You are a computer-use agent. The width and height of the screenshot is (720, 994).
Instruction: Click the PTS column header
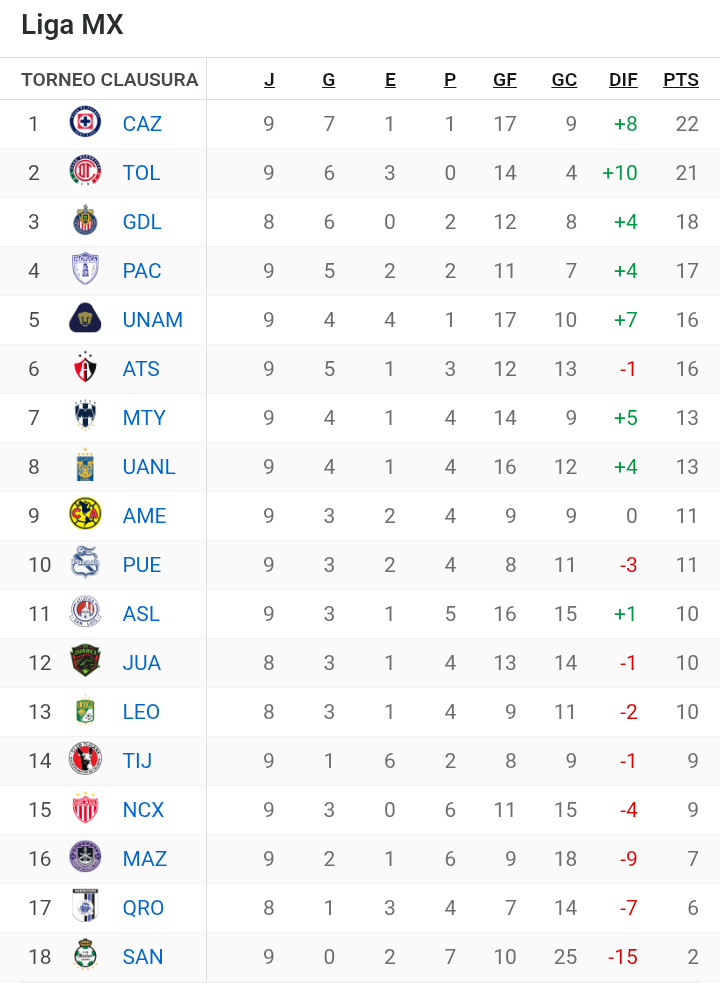(x=681, y=80)
